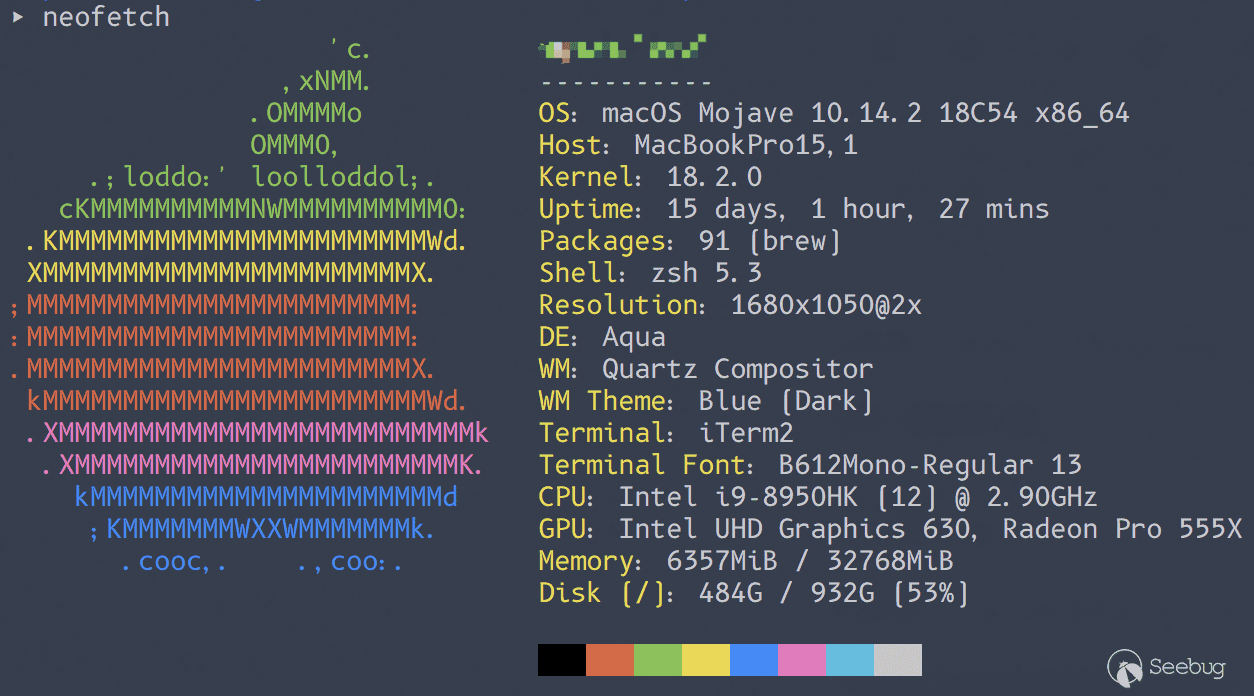Viewport: 1254px width, 696px height.
Task: Select the GPU value listing Intel UHD Graphics 630
Action: tap(930, 529)
